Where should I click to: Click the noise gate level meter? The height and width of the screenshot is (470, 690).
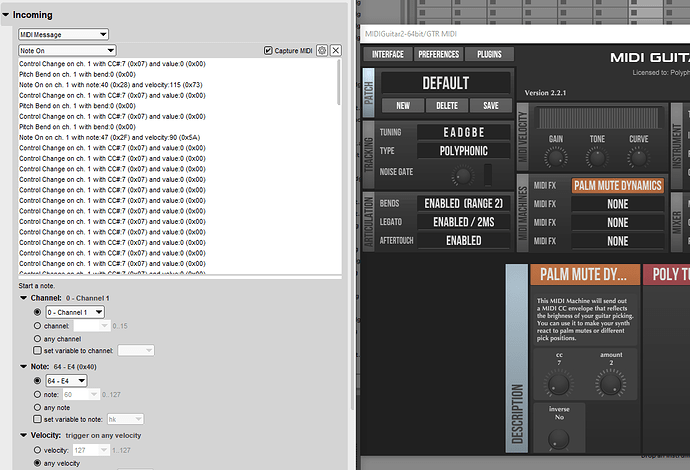pyautogui.click(x=488, y=175)
